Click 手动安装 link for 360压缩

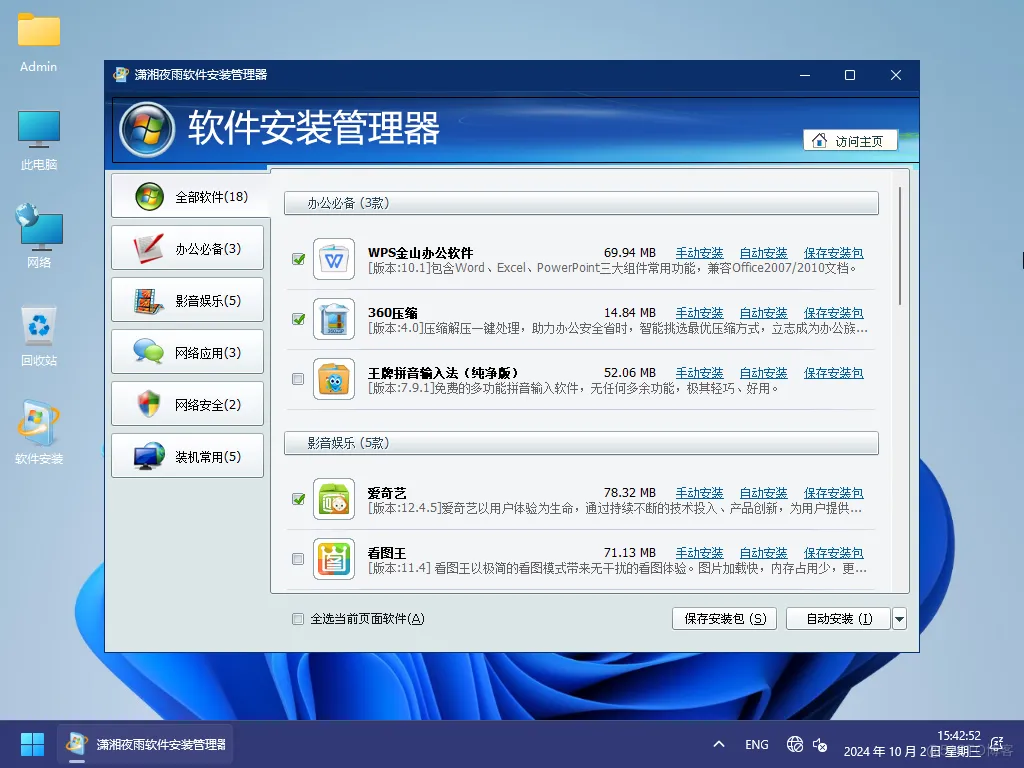click(699, 313)
